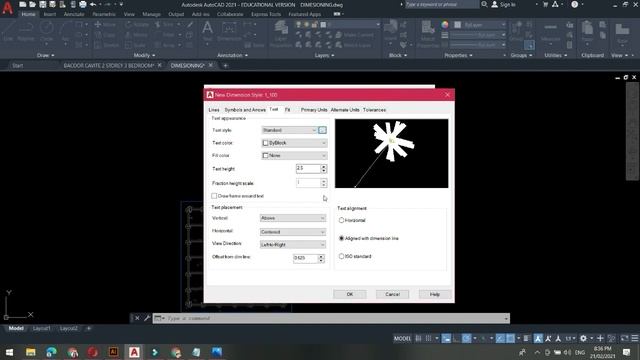Click Cancel in the dimension style dialog
Screen dimensions: 640x360
tap(392, 294)
